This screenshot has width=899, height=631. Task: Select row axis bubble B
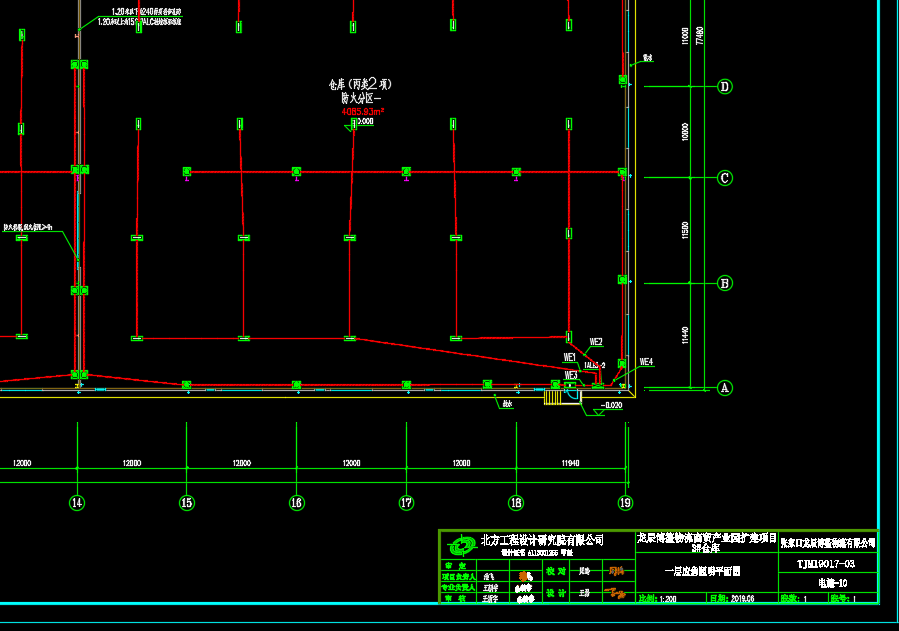(x=725, y=283)
